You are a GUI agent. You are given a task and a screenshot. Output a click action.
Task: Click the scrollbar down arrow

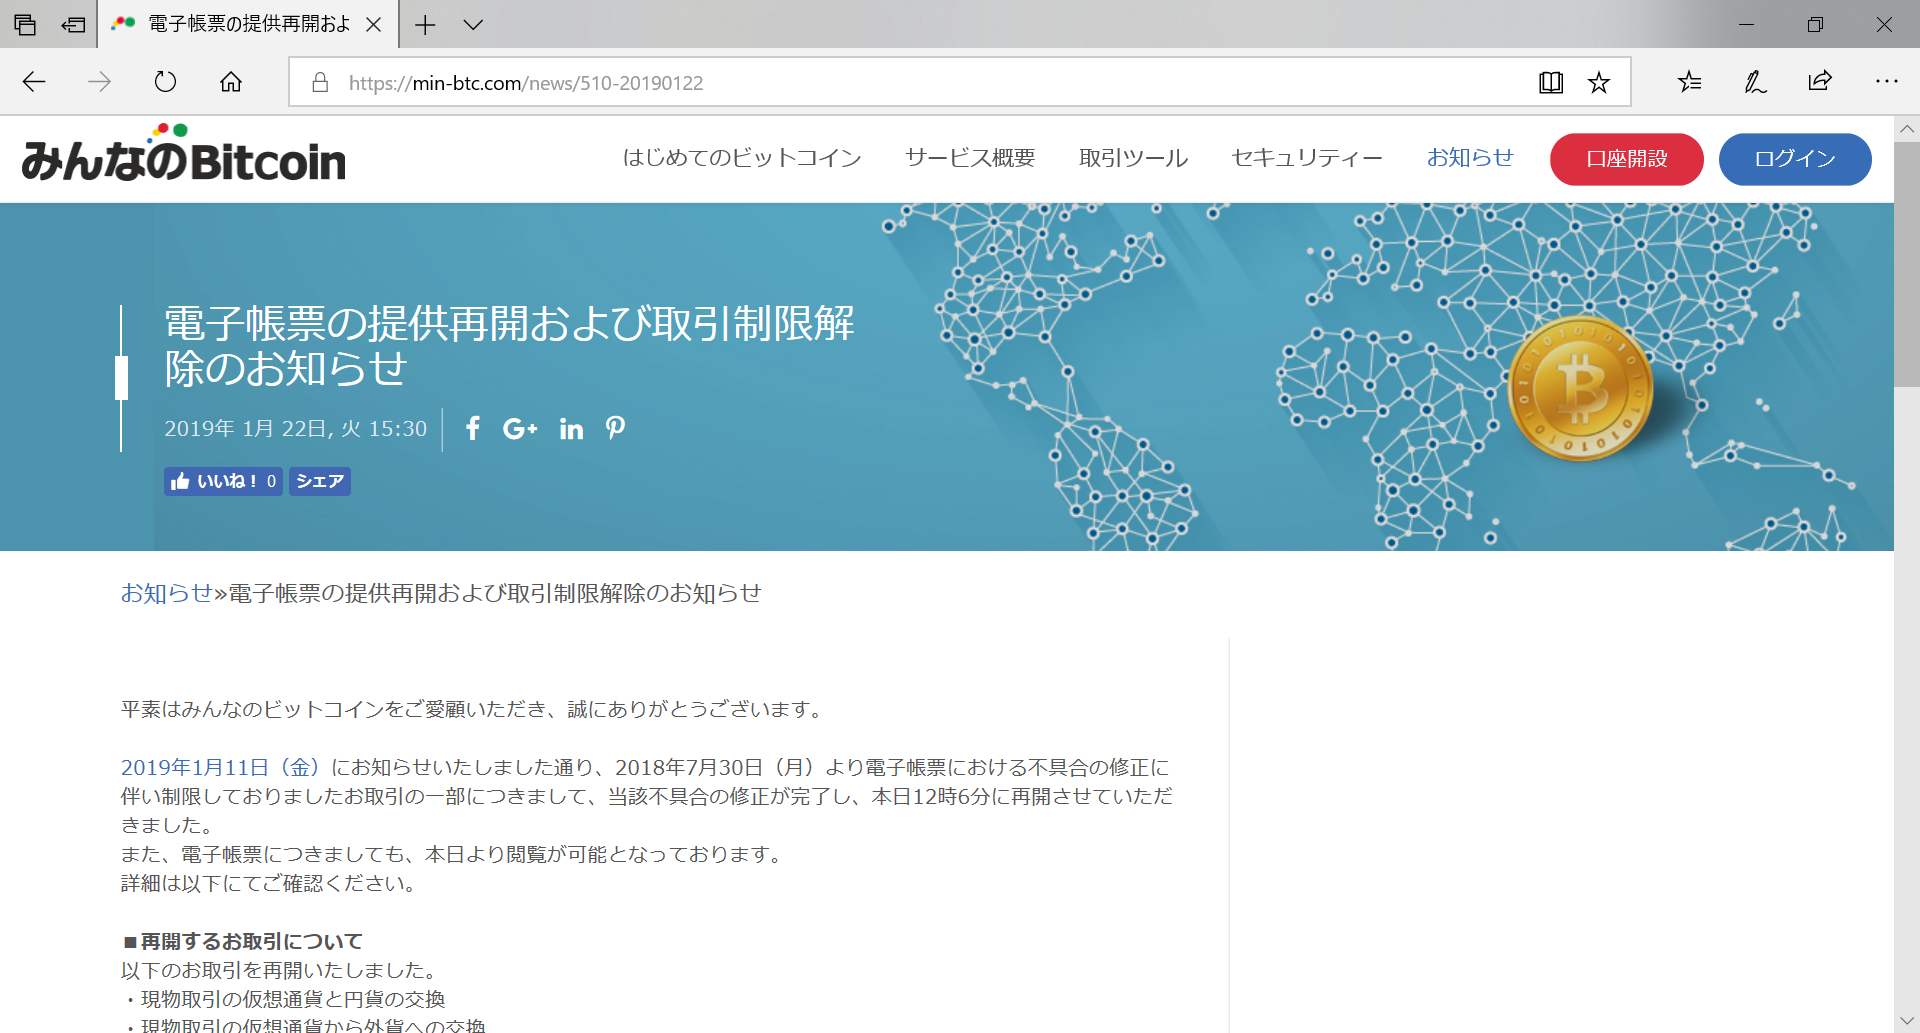point(1907,1020)
